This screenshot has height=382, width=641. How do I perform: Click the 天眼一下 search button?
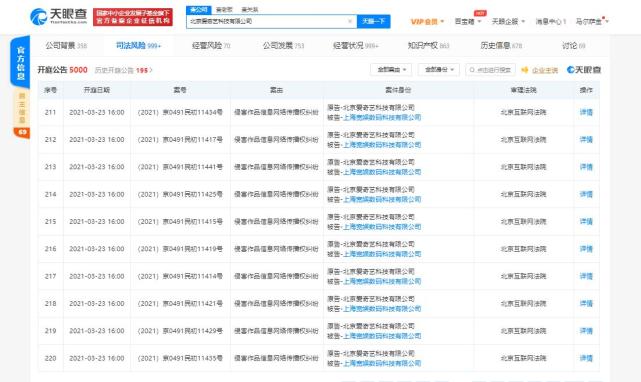[374, 21]
